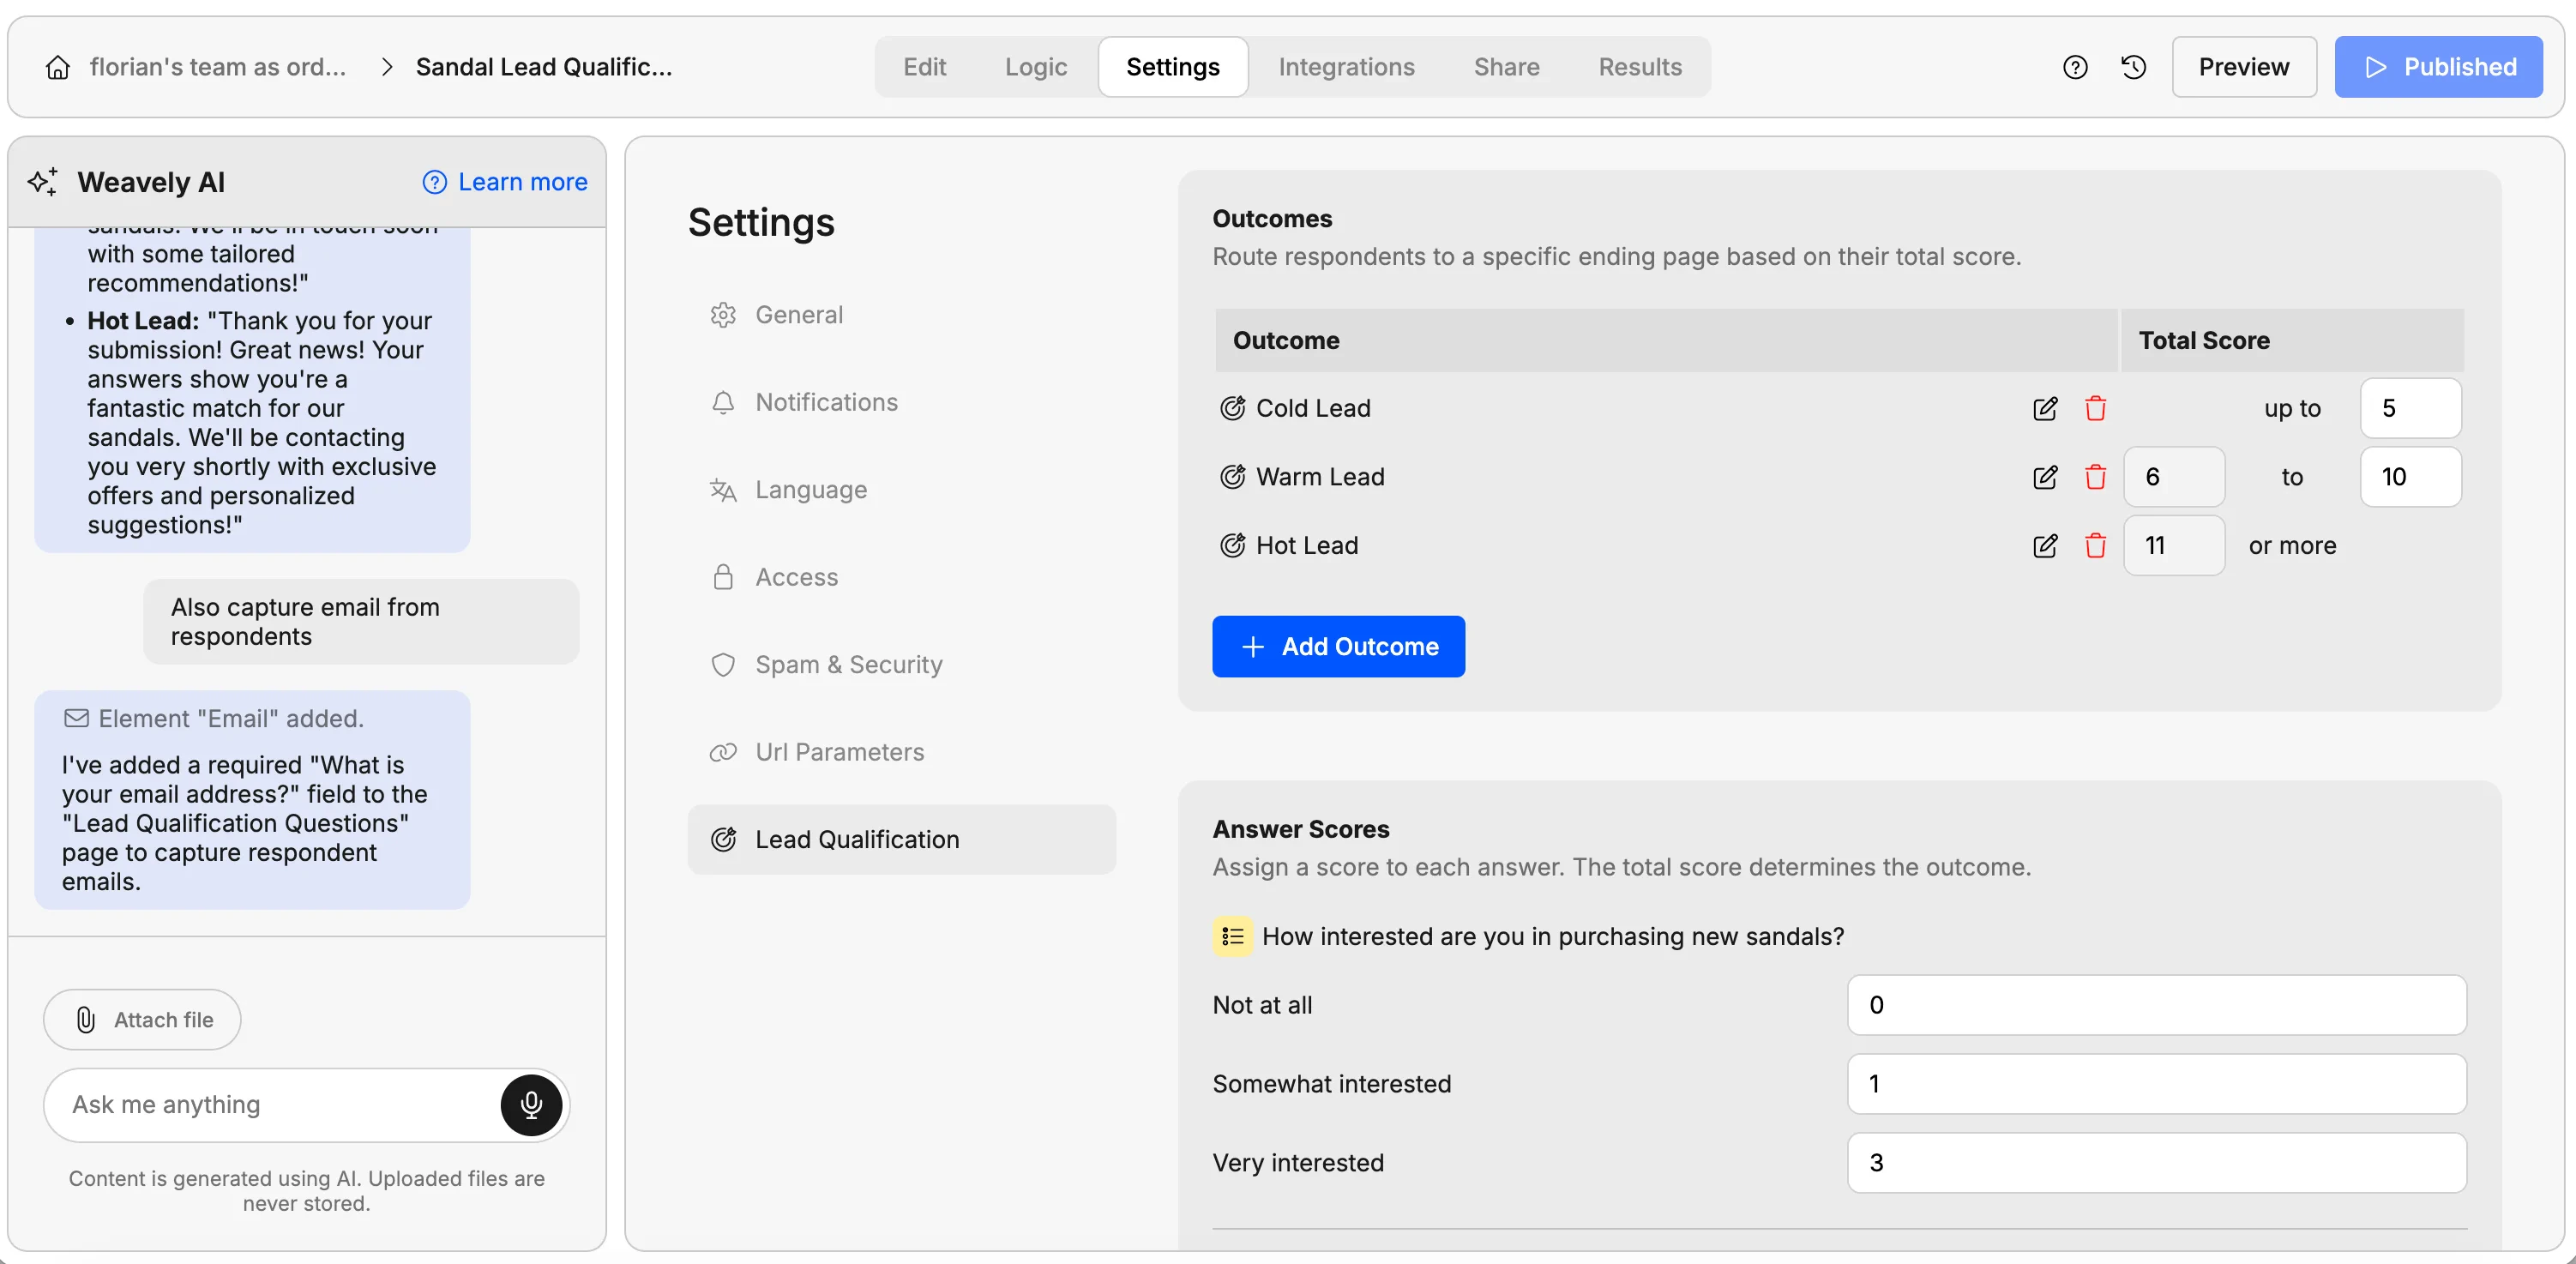The width and height of the screenshot is (2576, 1264).
Task: Open Notifications settings
Action: tap(901, 402)
